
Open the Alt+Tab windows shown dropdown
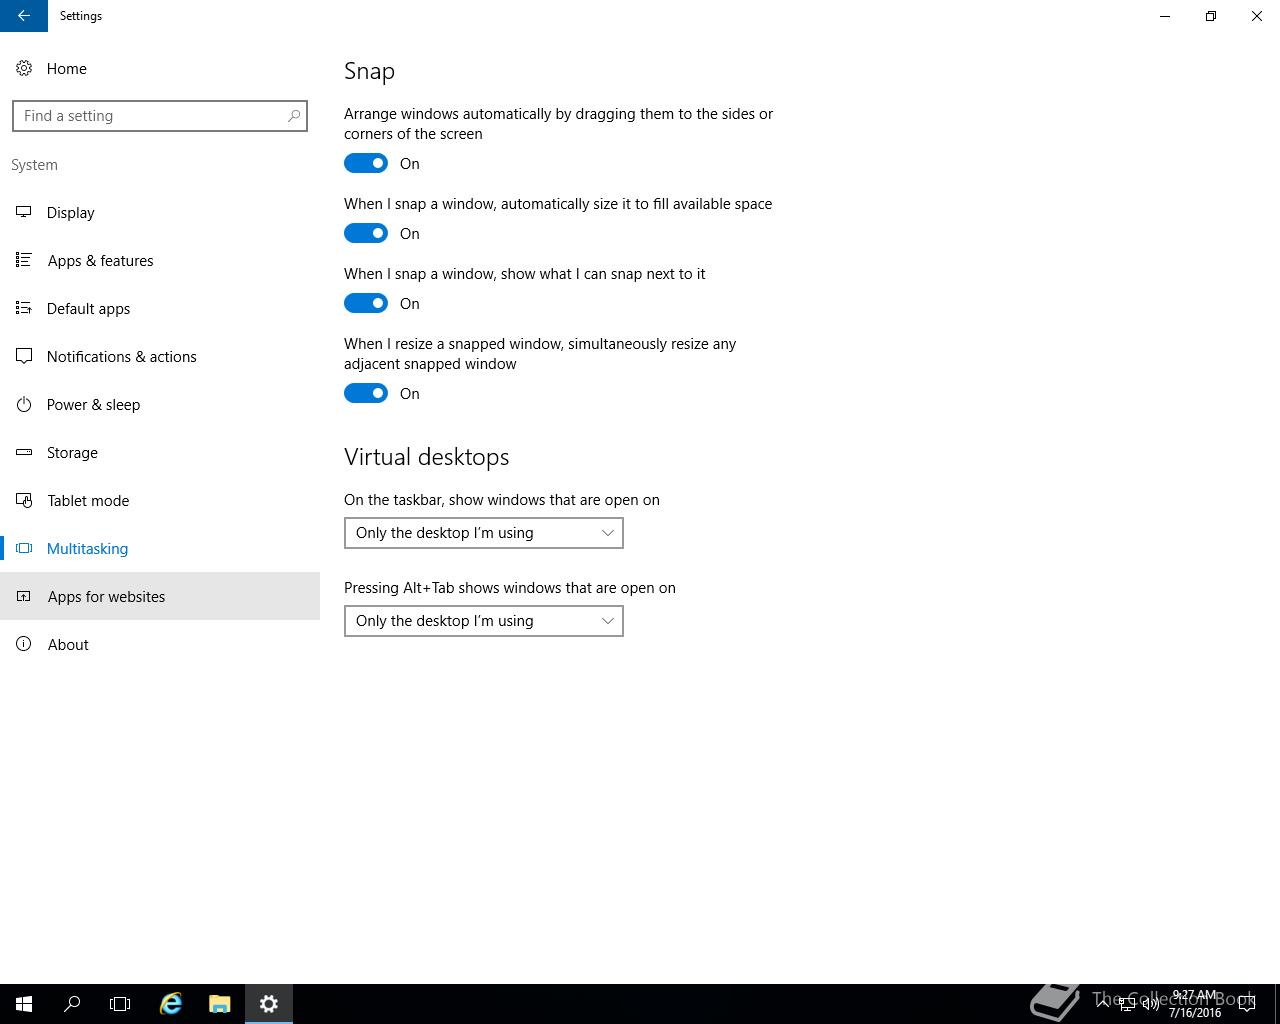484,621
